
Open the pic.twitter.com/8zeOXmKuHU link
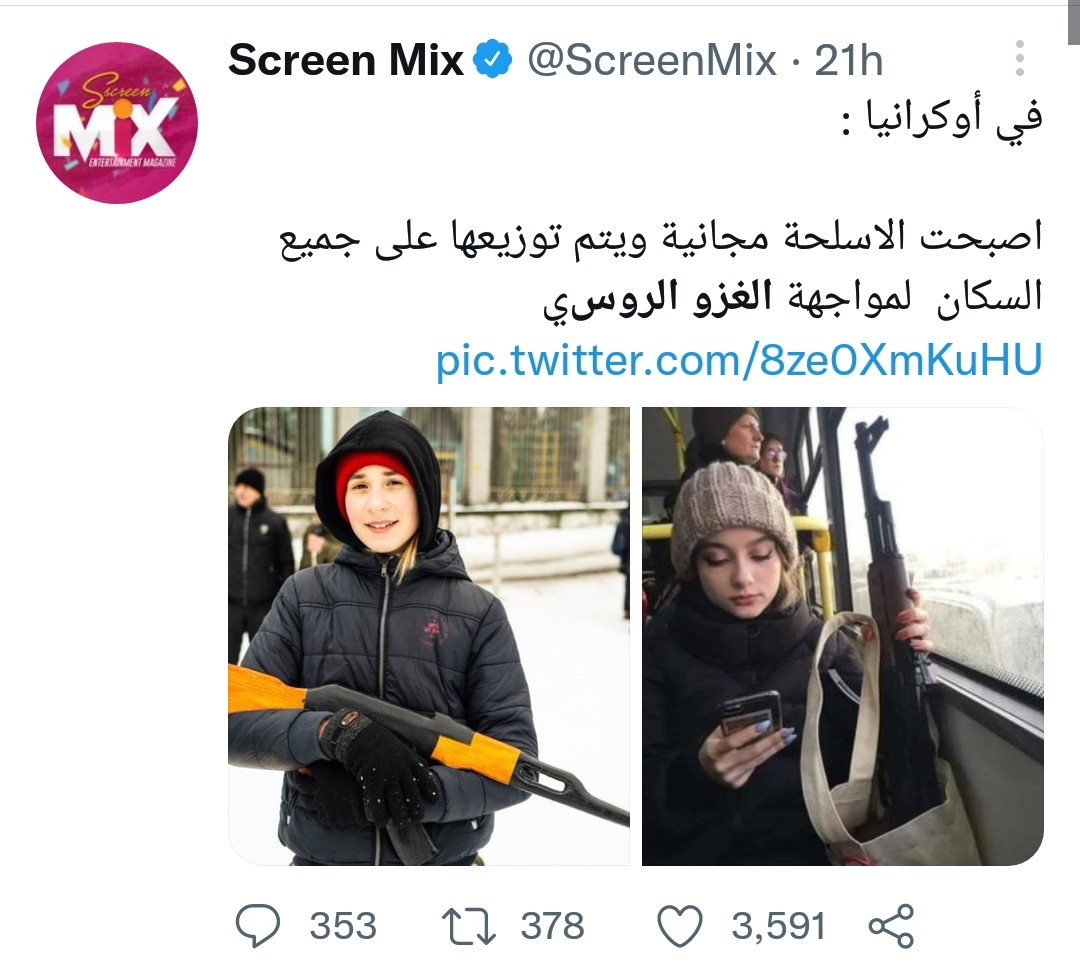[x=739, y=360]
